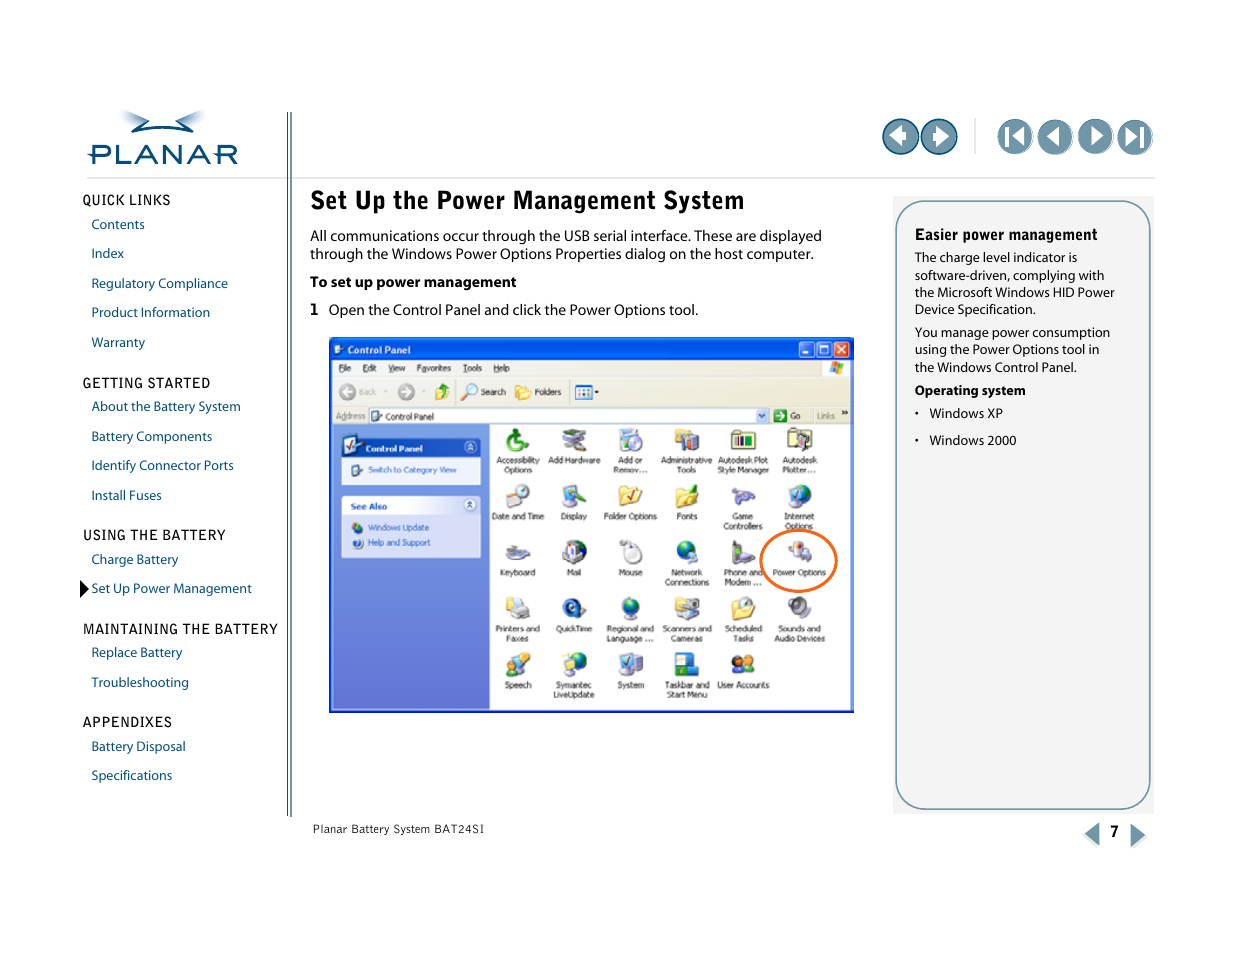Viewport: 1235px width, 954px height.
Task: Go to next page arrow beside 7
Action: 1137,834
